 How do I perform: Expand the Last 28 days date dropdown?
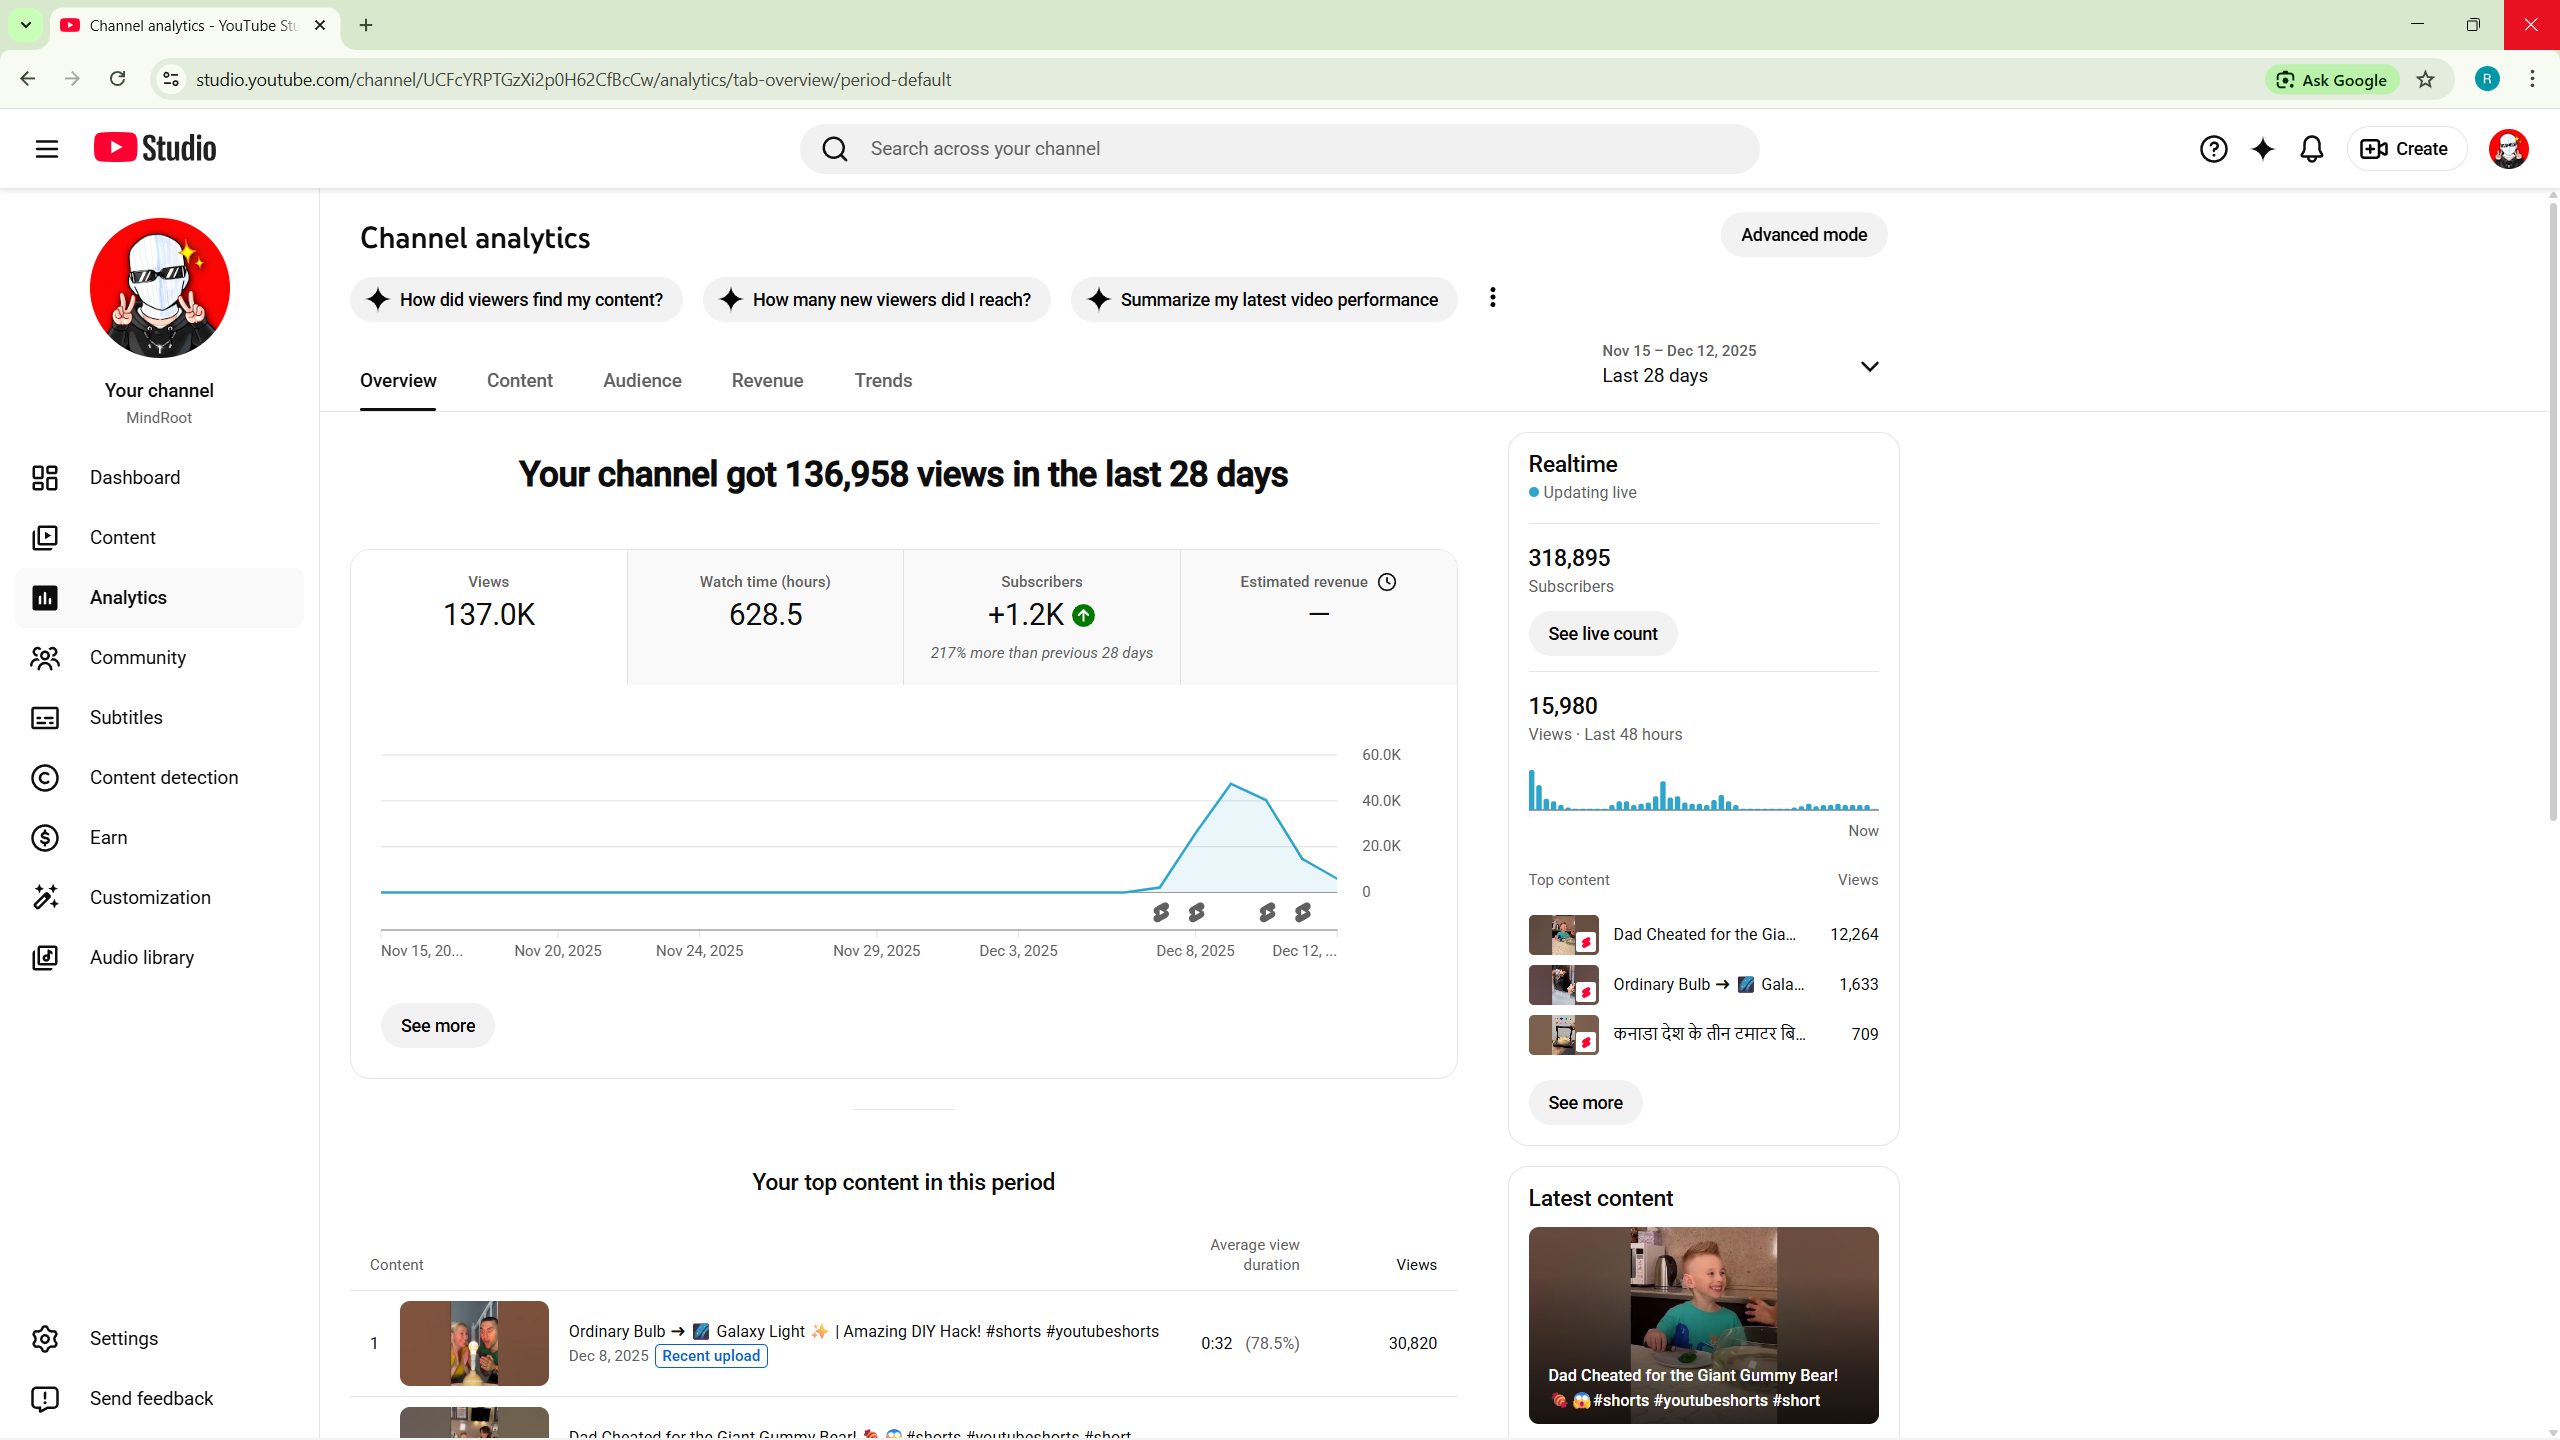(x=1869, y=366)
